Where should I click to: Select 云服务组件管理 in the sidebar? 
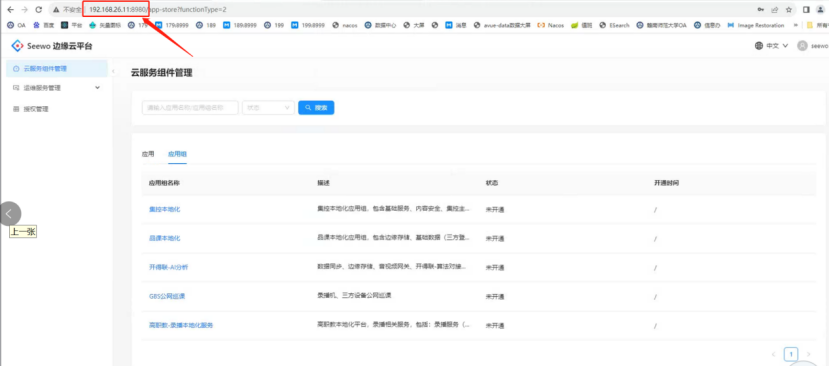56,69
